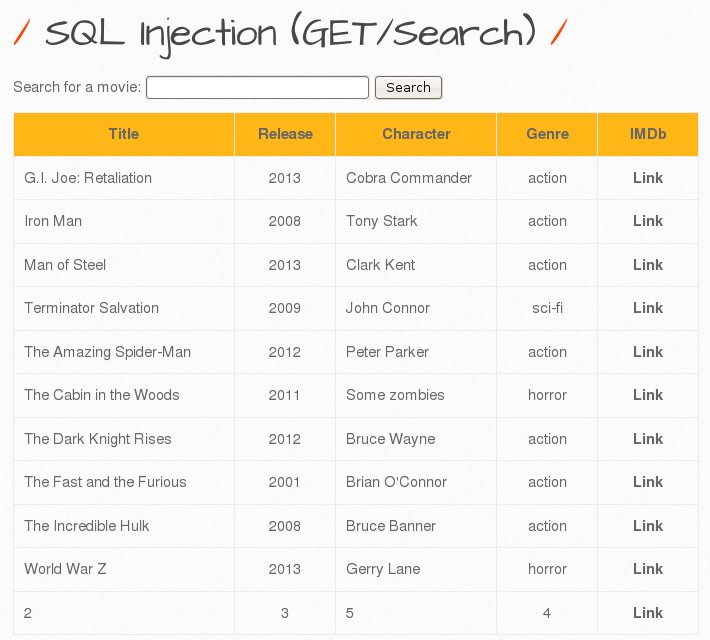710x640 pixels.
Task: Select the title 'Iron Man'
Action: 53,221
